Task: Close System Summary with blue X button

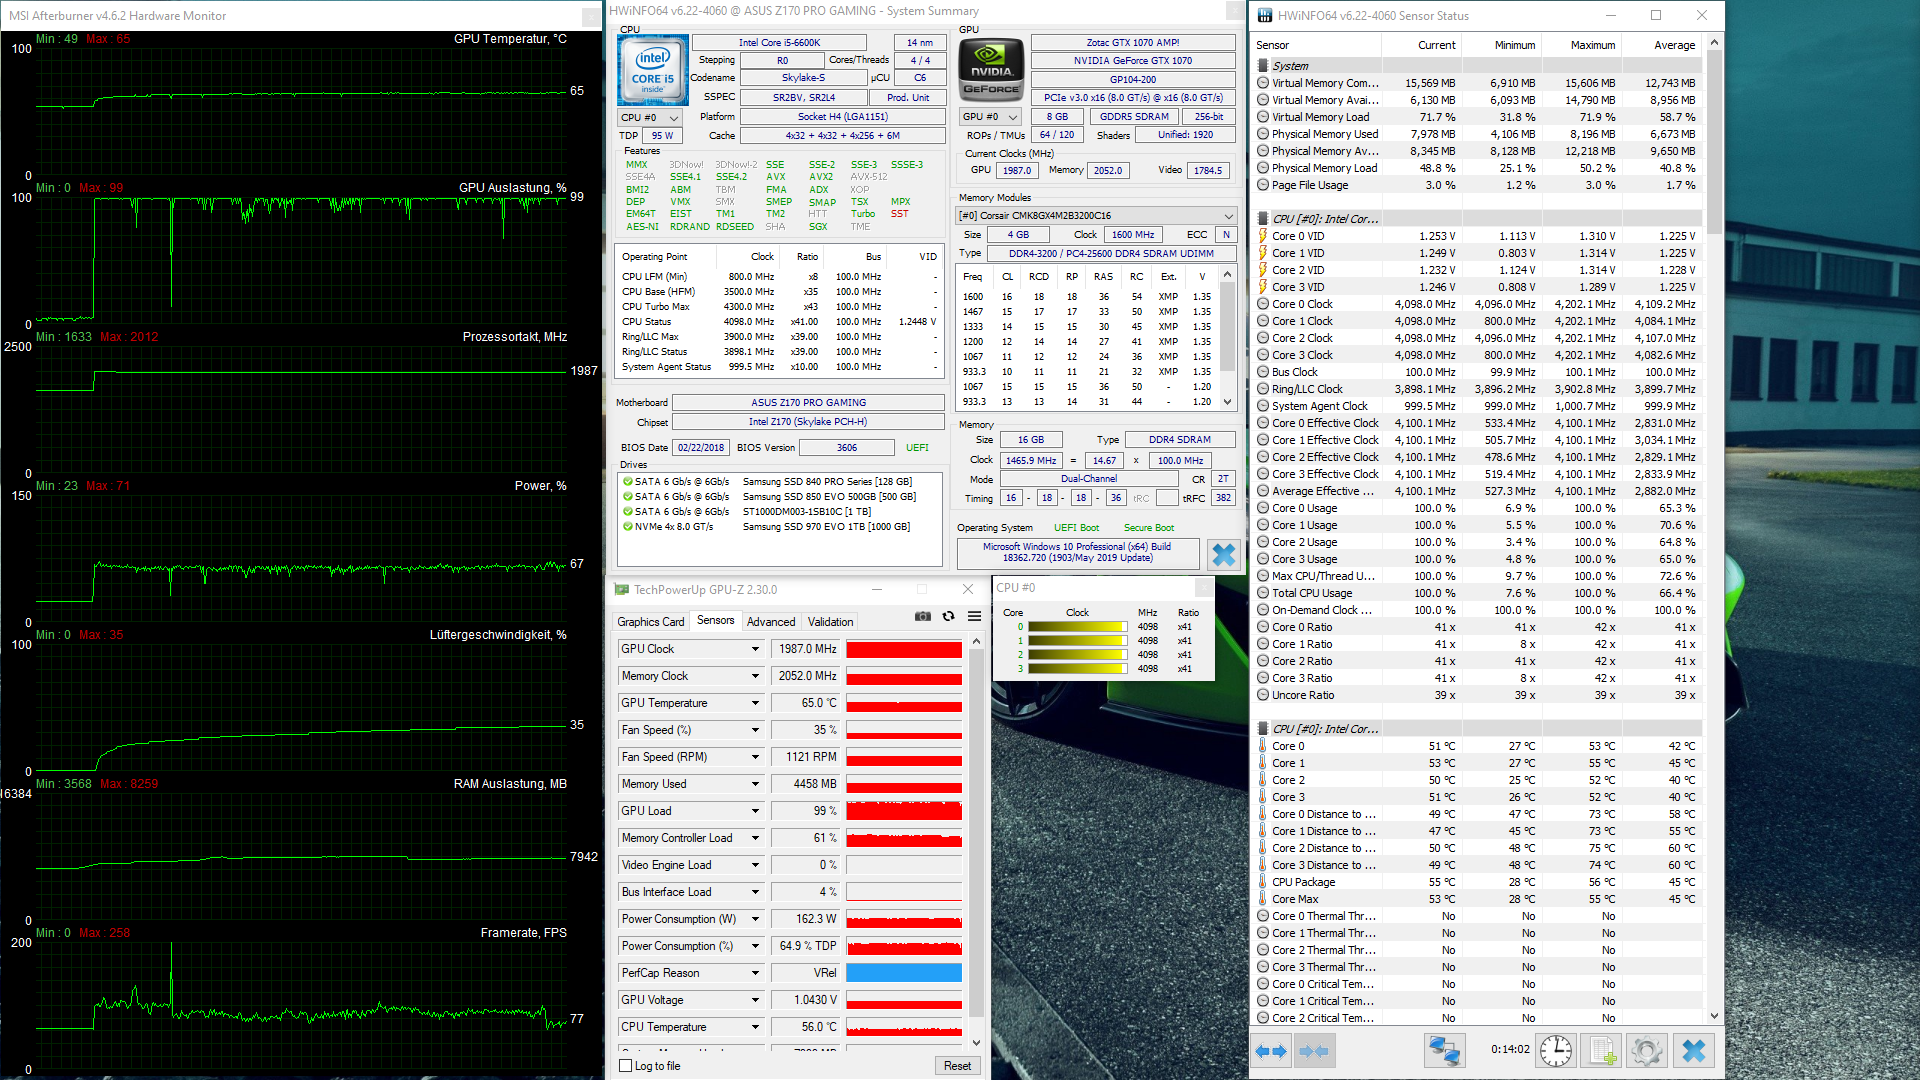Action: [x=1223, y=554]
